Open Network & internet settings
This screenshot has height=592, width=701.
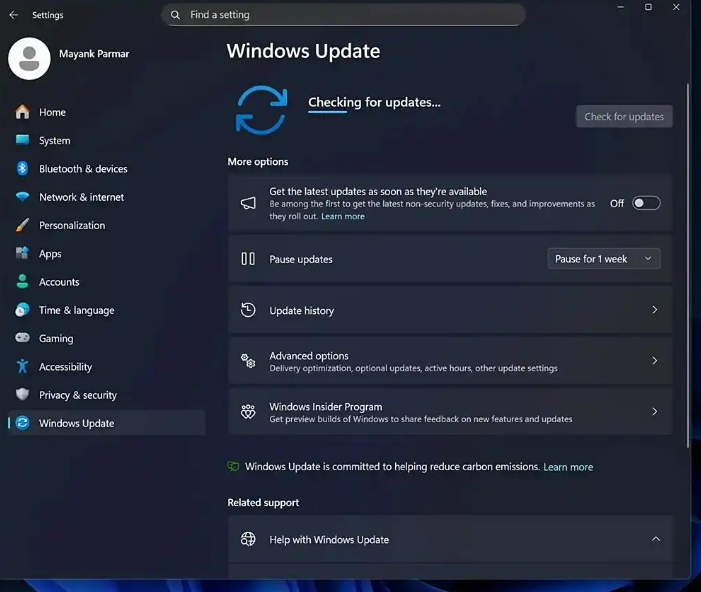point(107,197)
